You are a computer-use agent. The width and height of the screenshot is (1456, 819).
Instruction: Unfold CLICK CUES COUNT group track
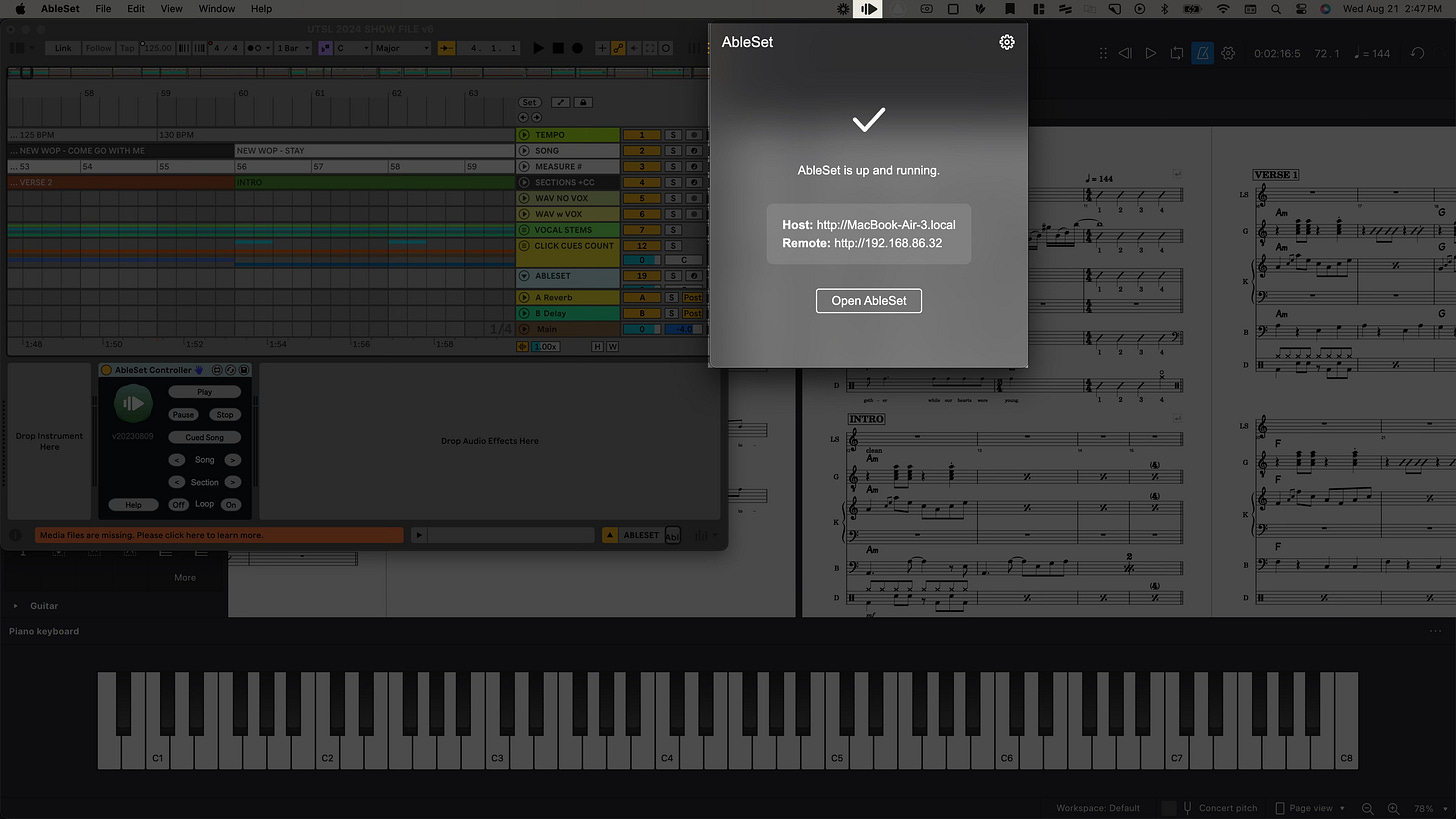click(524, 246)
